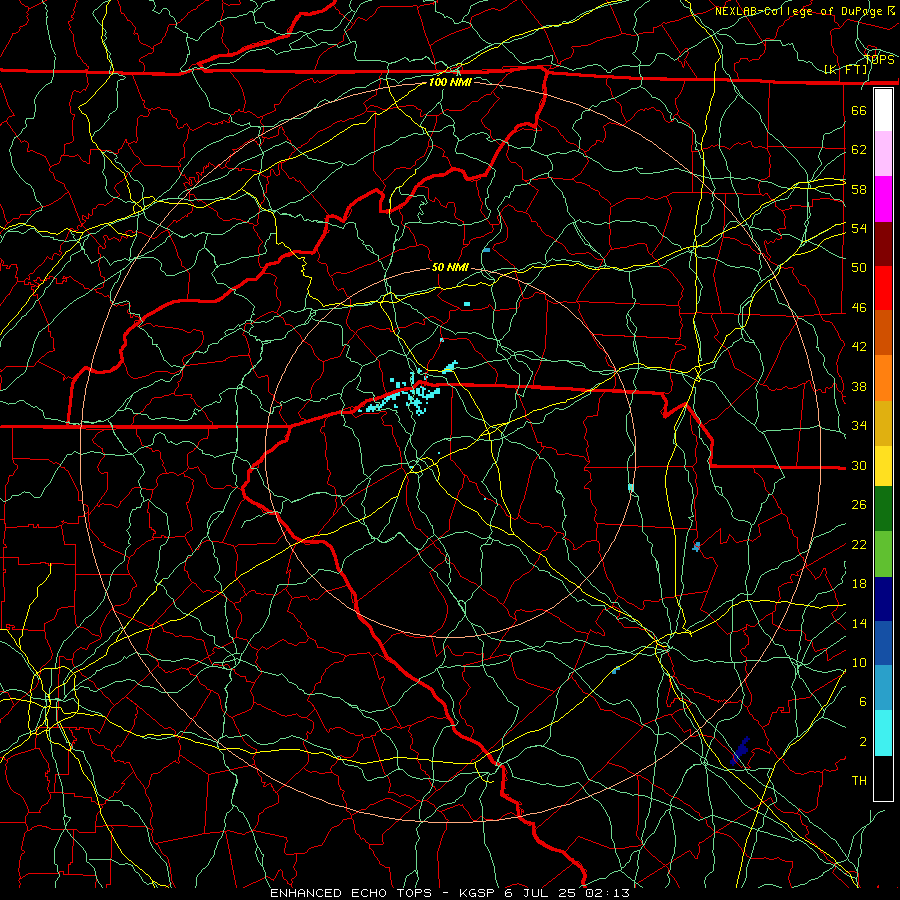Click the bright red legend swatch
Screen dimensions: 900x900
pos(883,288)
